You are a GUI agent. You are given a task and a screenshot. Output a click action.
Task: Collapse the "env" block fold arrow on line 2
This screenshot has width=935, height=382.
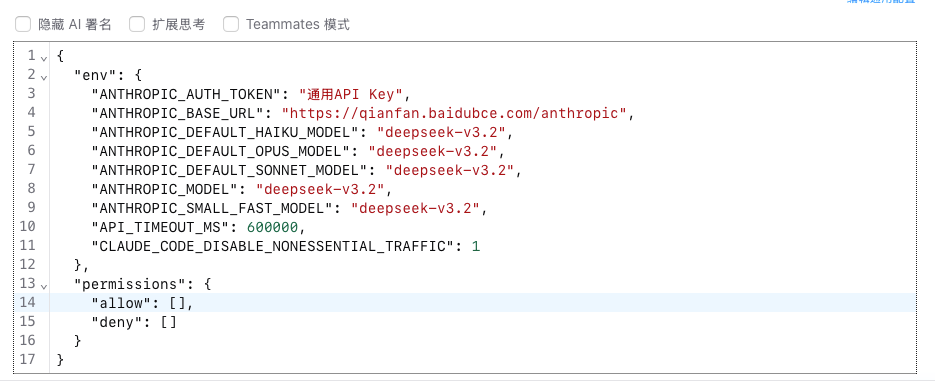[44, 77]
